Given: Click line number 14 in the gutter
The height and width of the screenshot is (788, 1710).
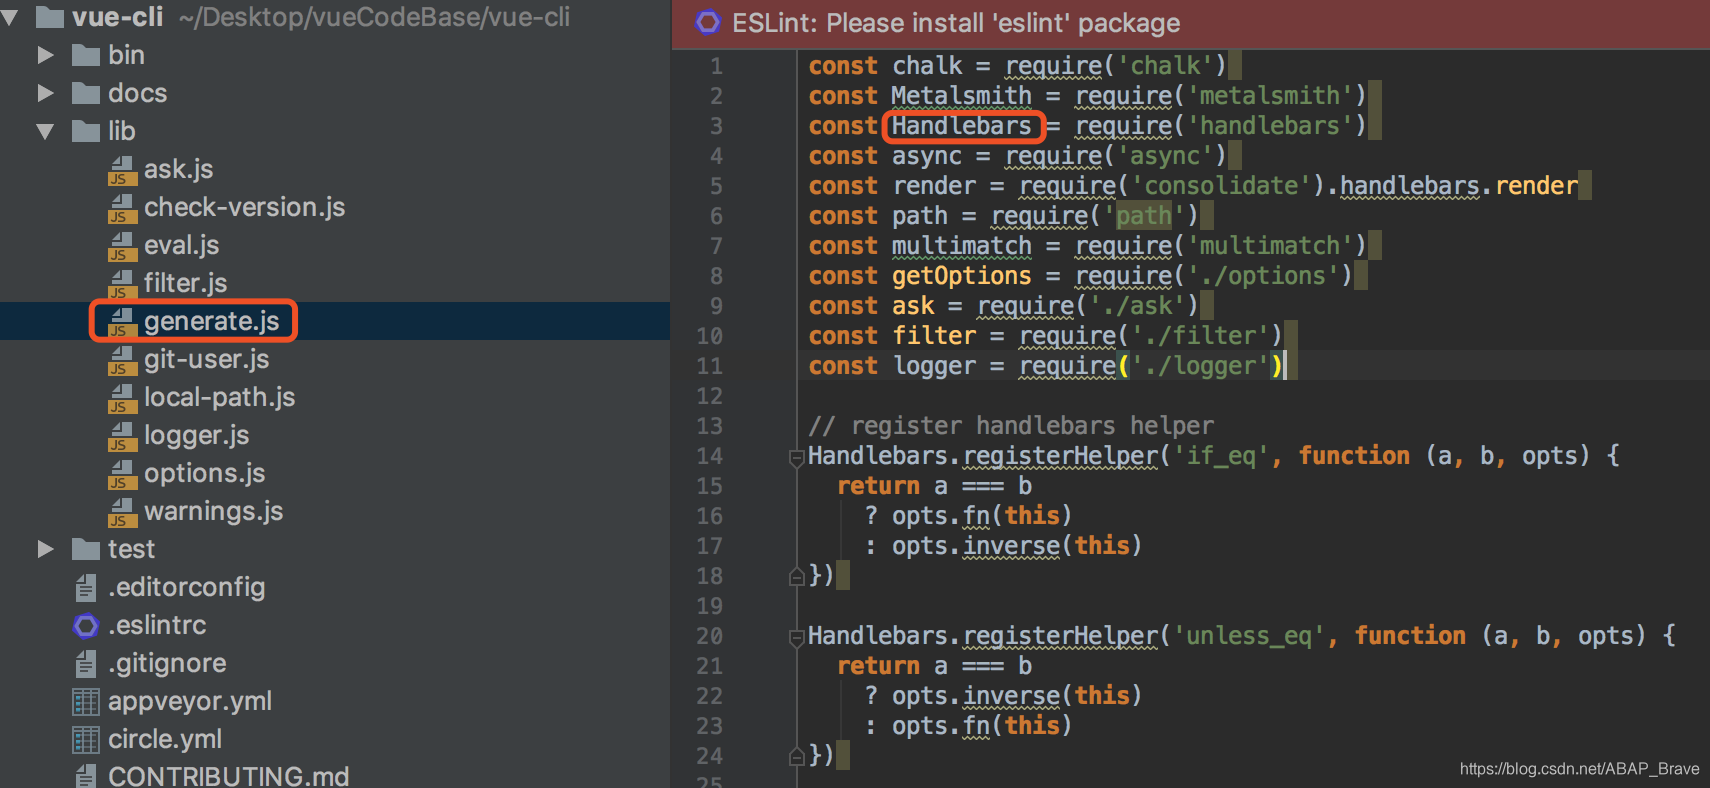Looking at the screenshot, I should click(709, 456).
